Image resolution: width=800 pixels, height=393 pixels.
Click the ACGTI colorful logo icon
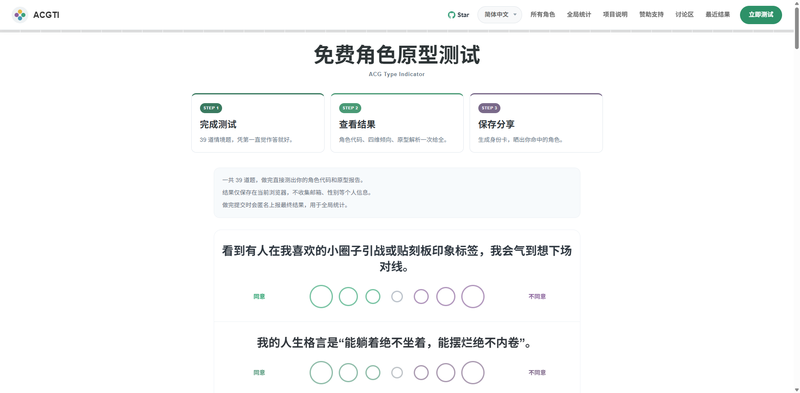pyautogui.click(x=20, y=15)
